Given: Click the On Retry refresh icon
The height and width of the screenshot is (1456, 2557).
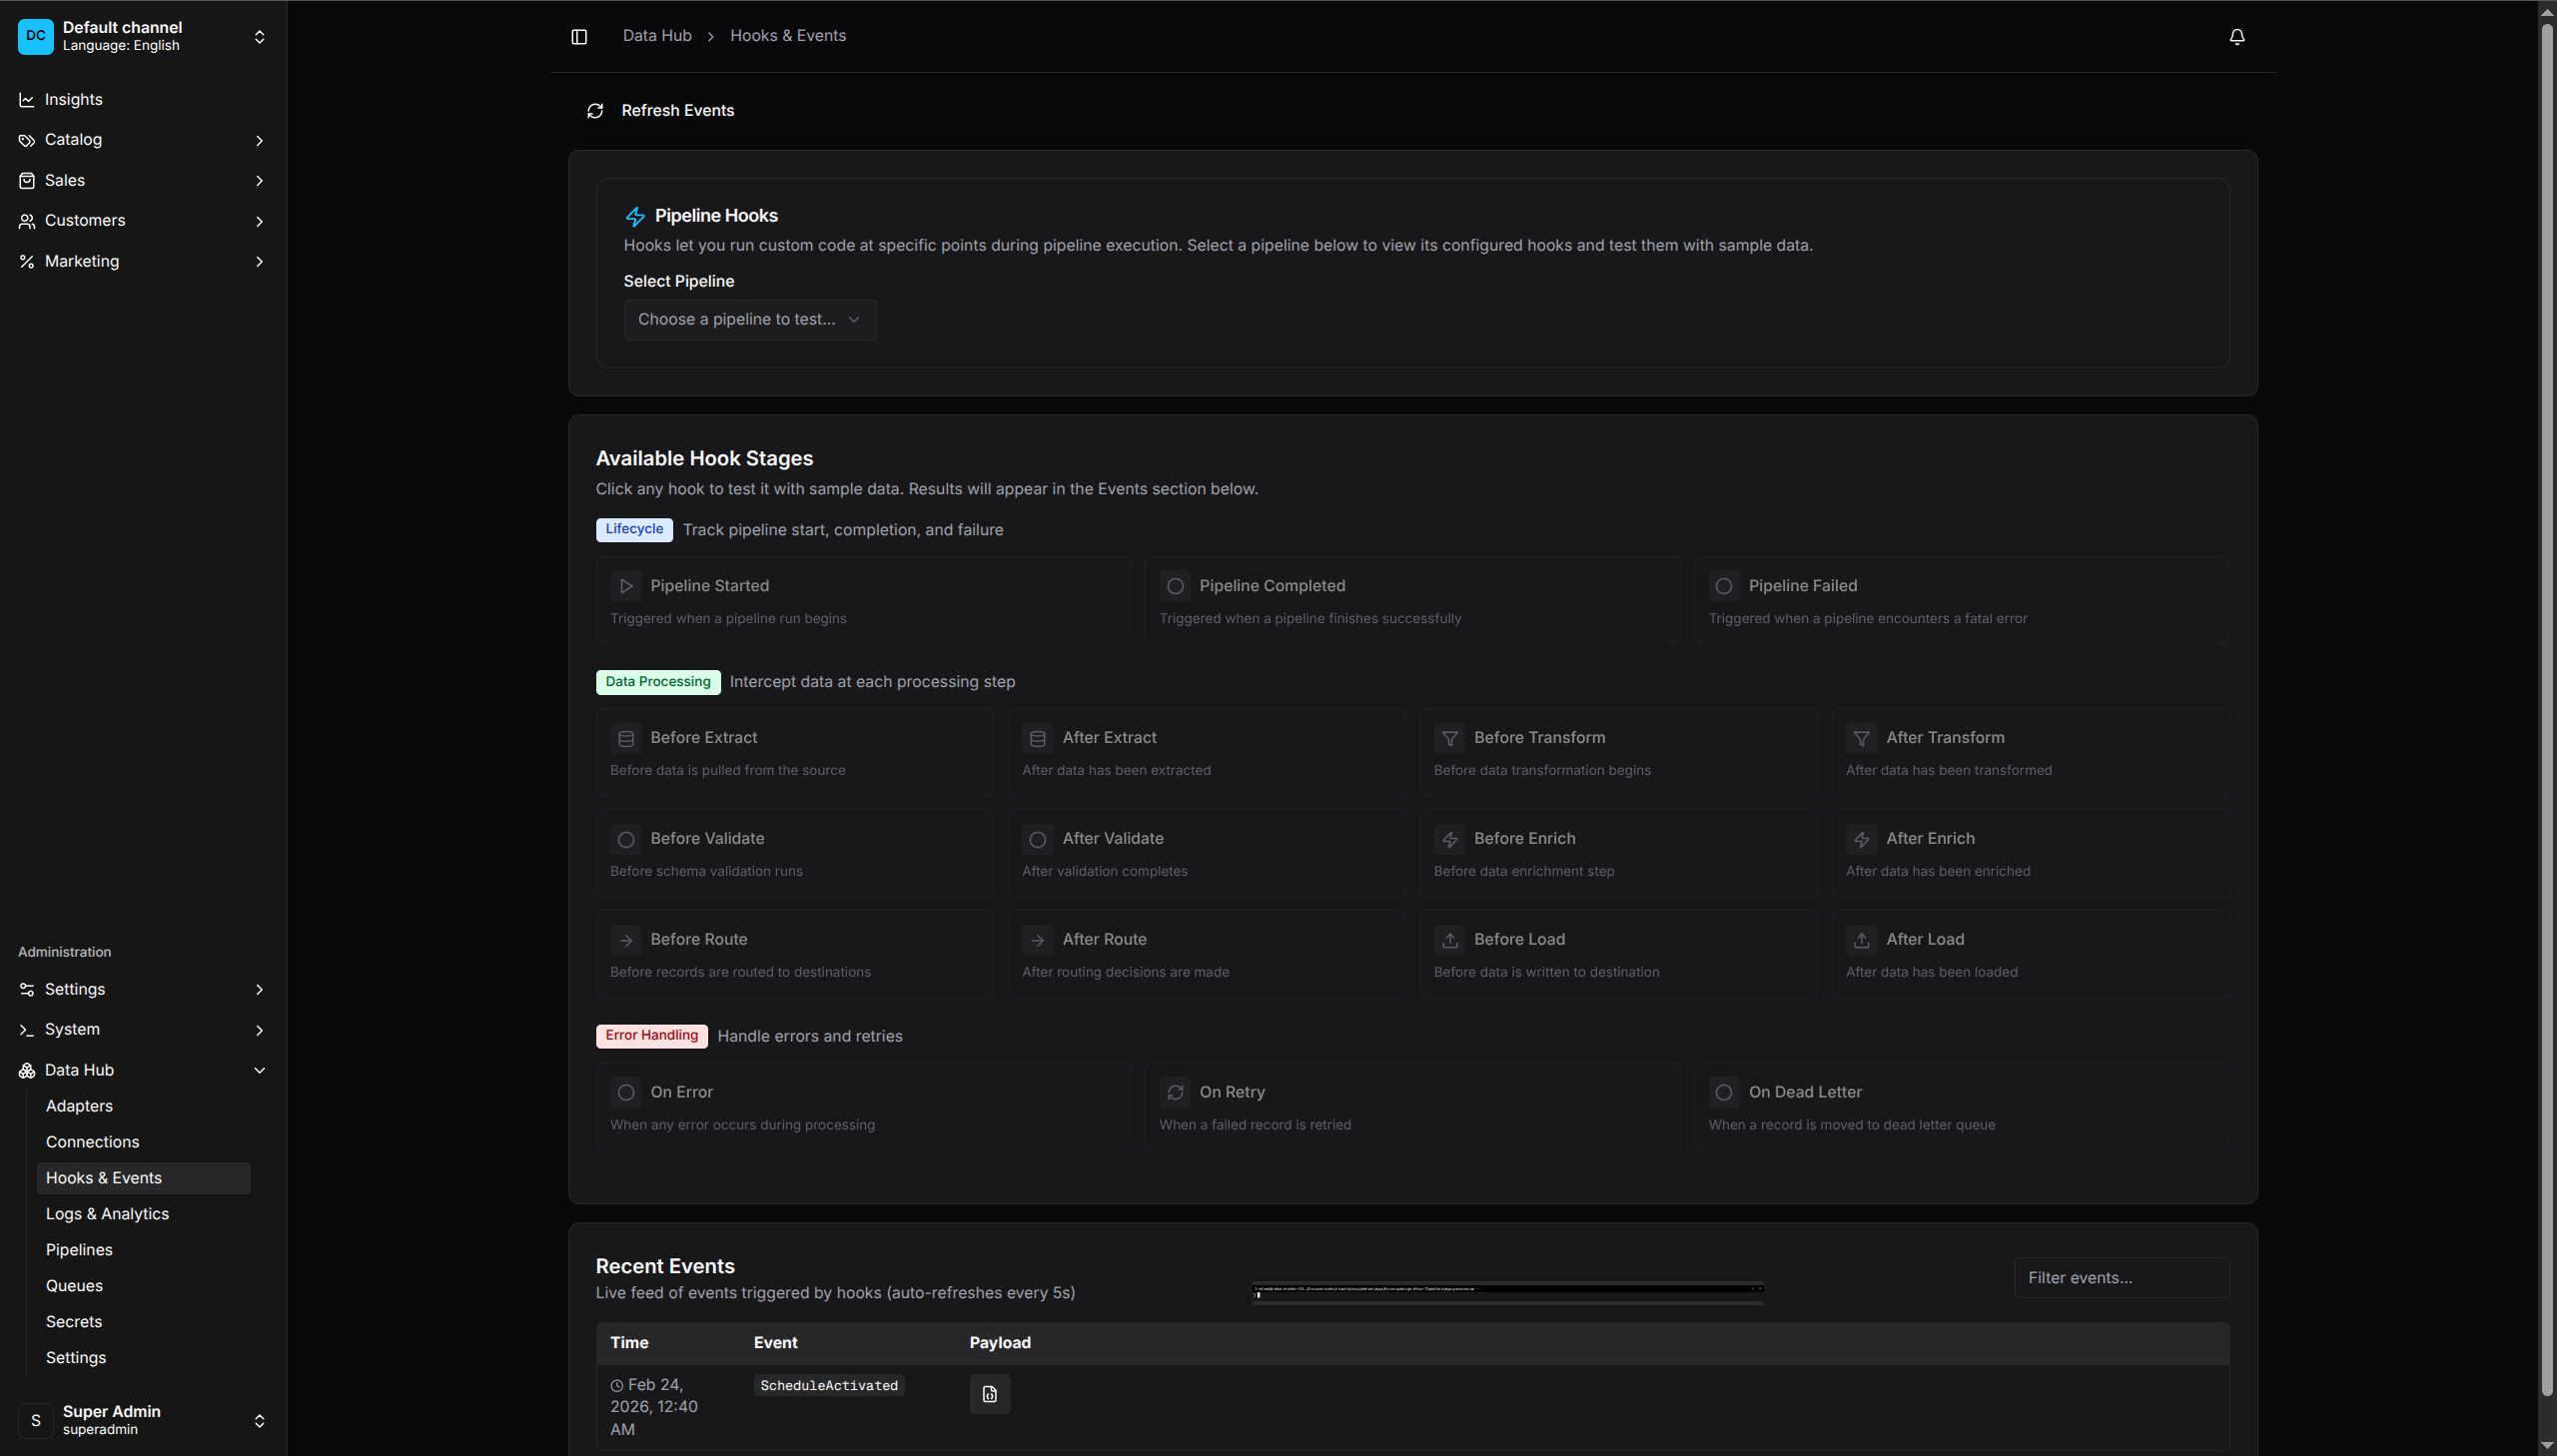Looking at the screenshot, I should tap(1175, 1092).
